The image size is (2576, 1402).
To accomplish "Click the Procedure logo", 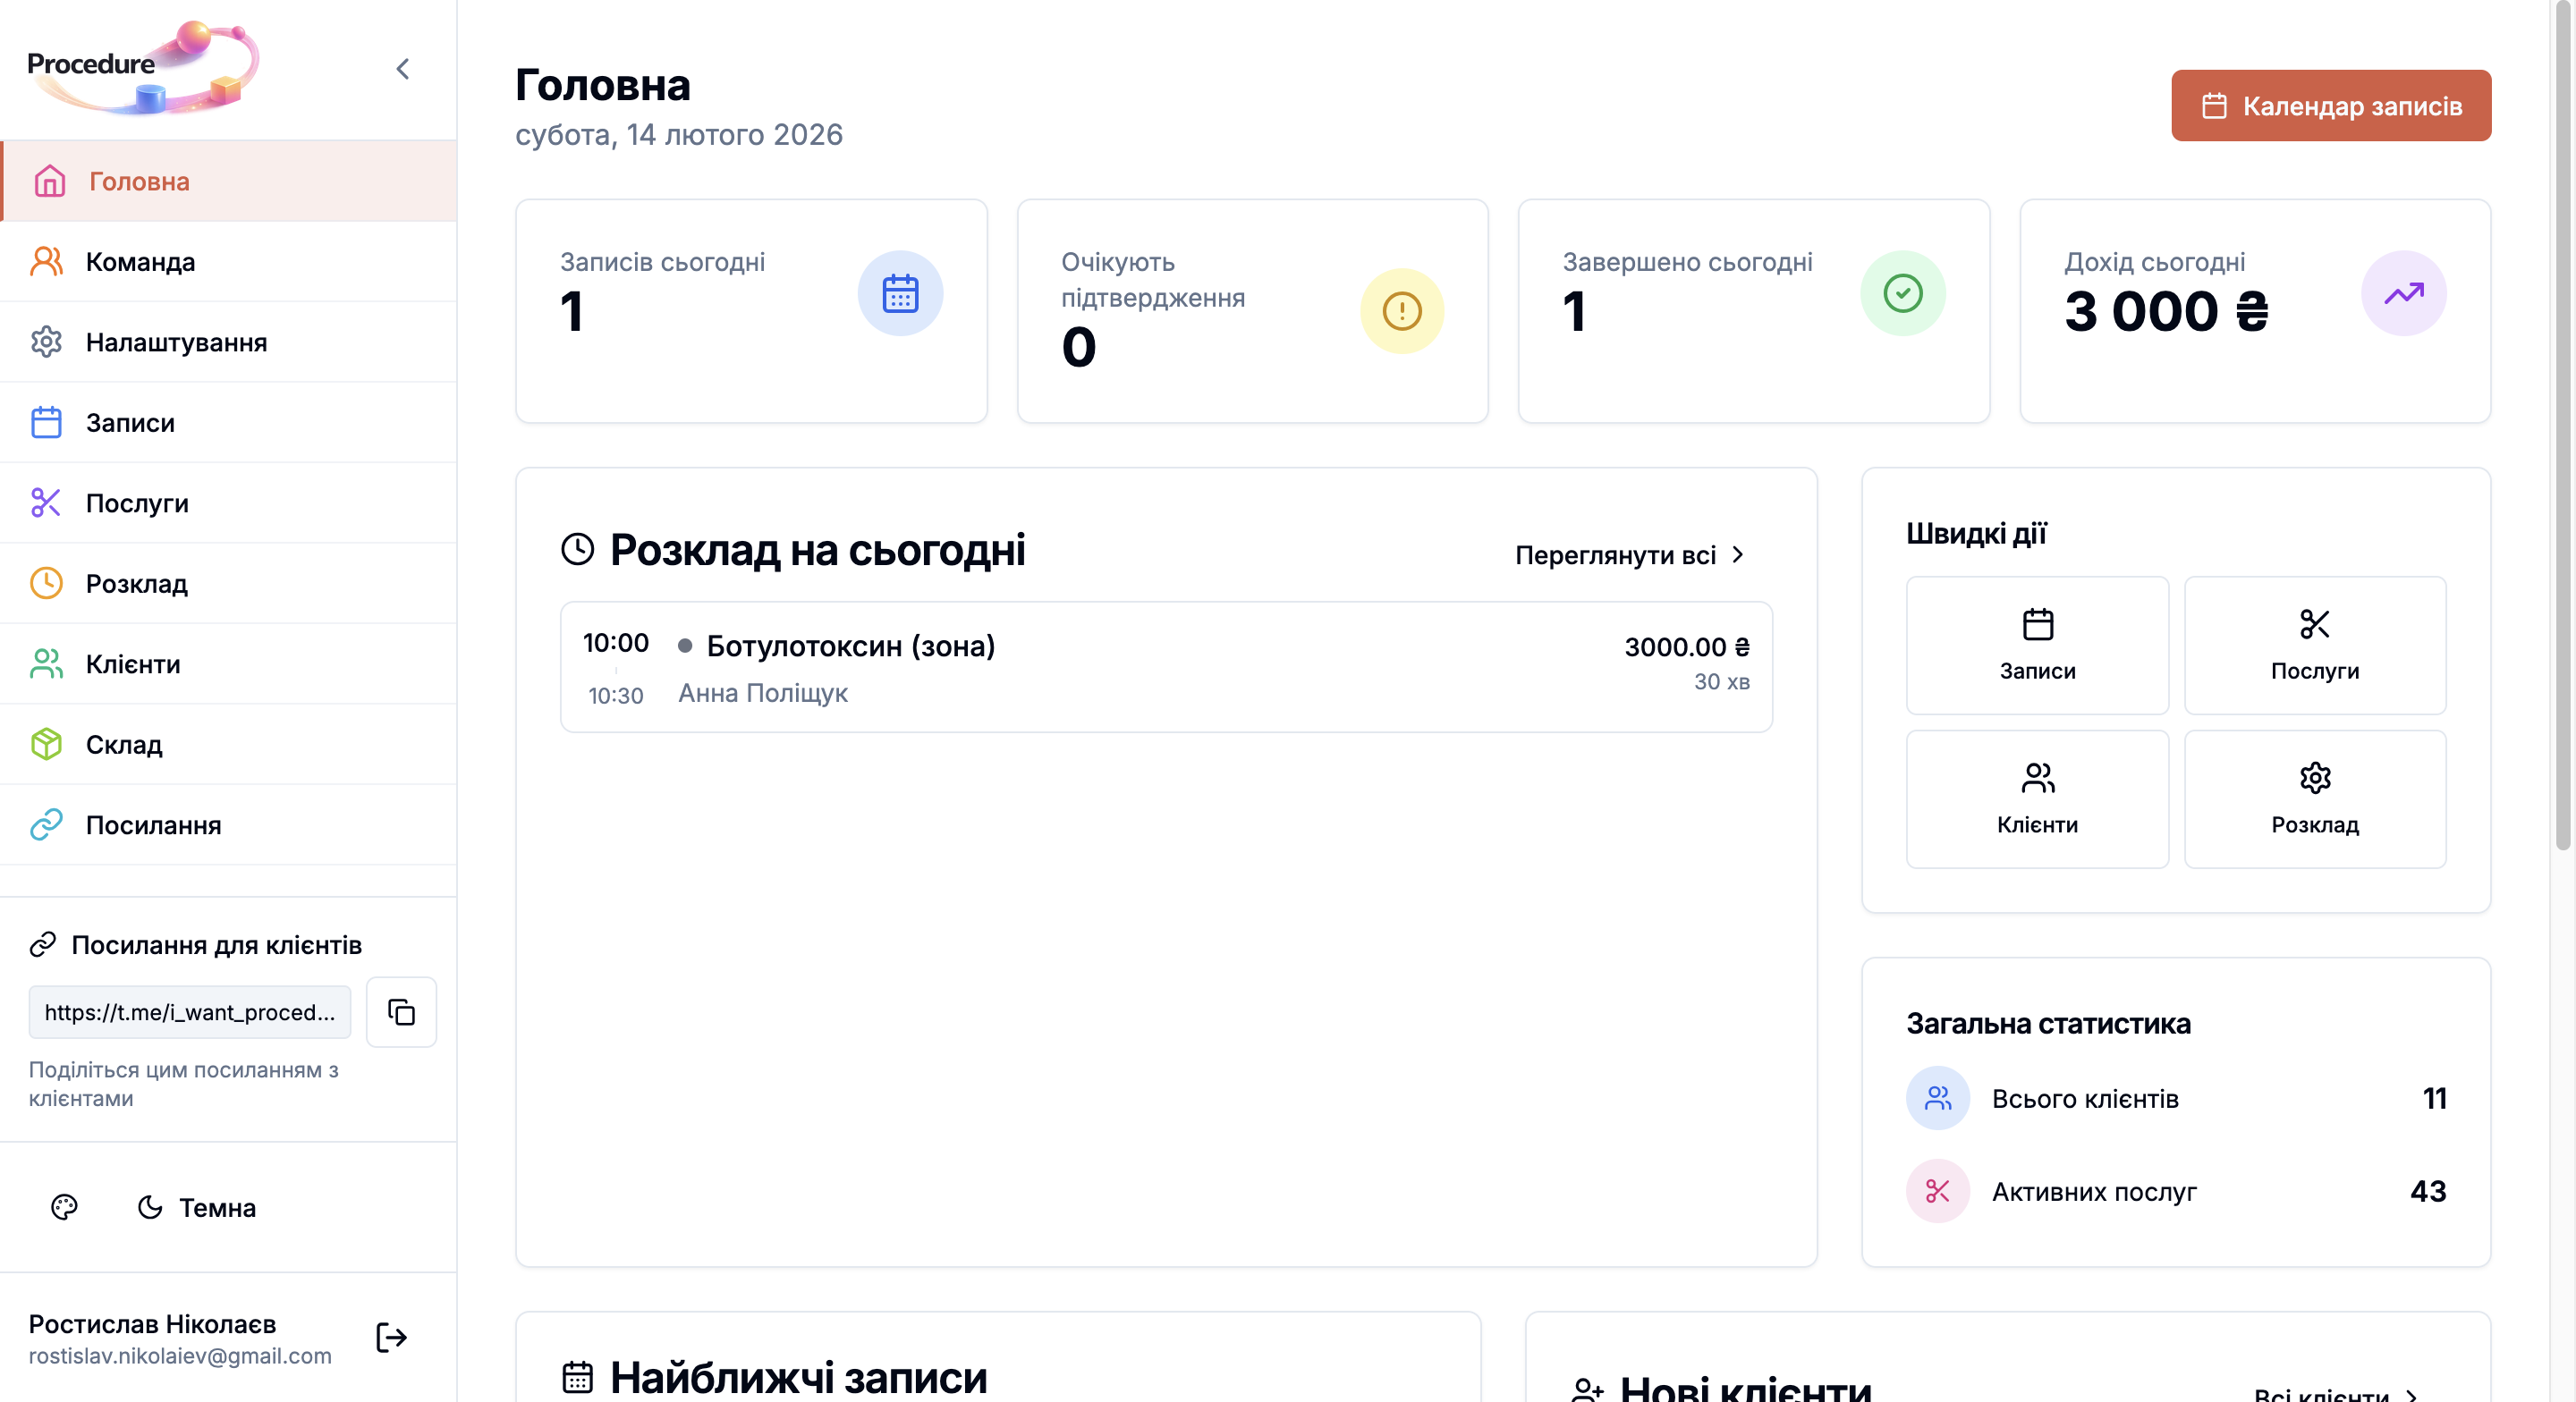I will tap(142, 66).
